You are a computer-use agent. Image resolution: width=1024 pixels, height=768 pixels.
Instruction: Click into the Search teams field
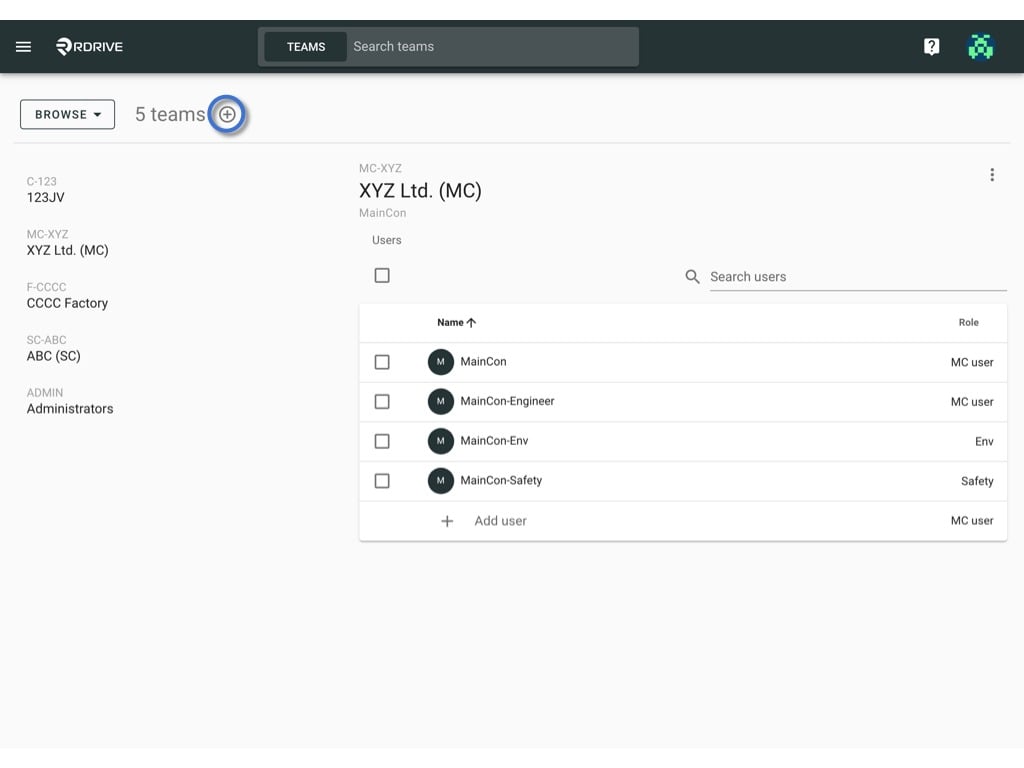(493, 46)
